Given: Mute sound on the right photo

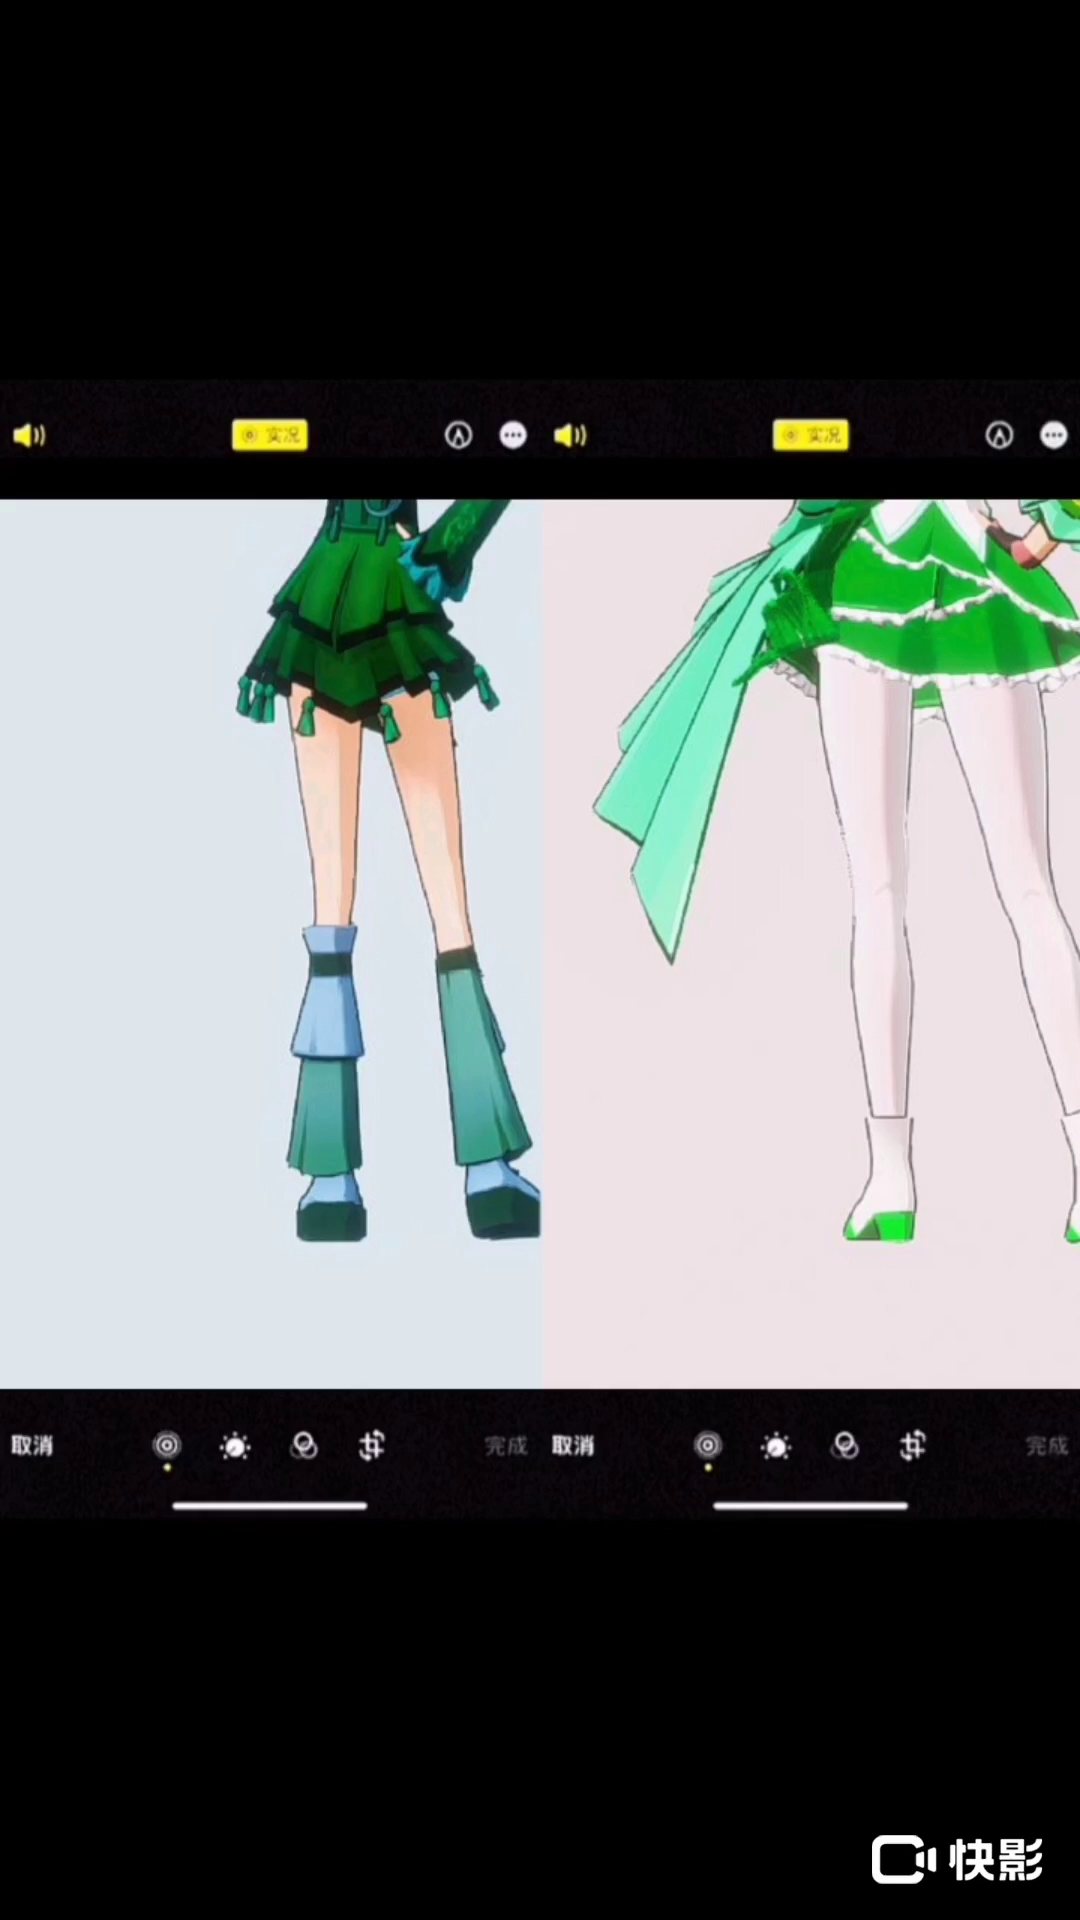Looking at the screenshot, I should pyautogui.click(x=570, y=435).
